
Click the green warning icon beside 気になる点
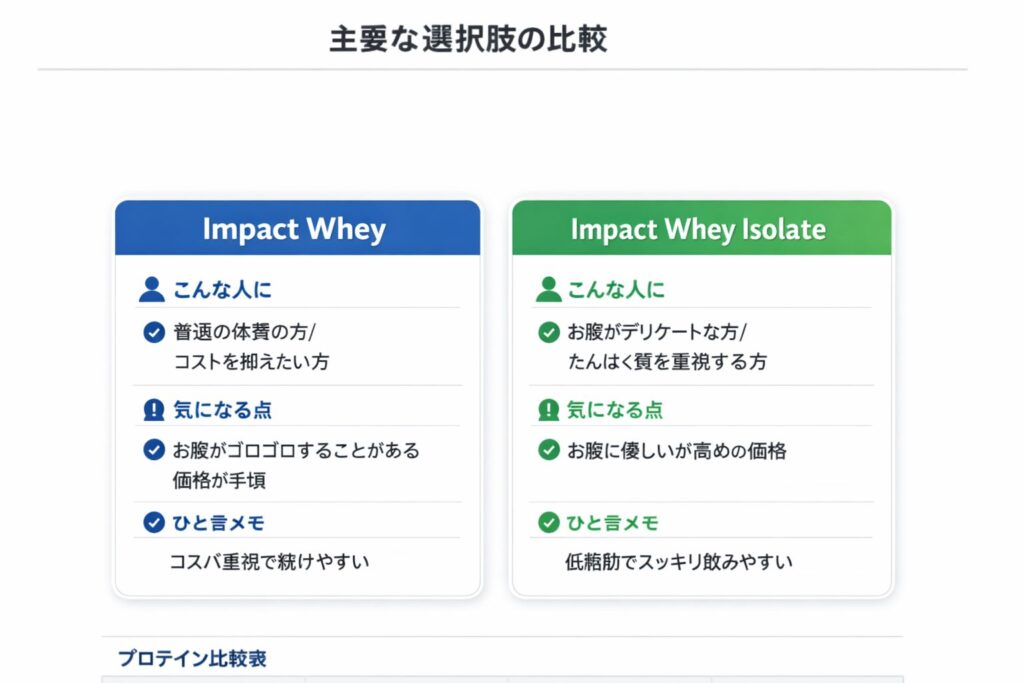[x=548, y=410]
